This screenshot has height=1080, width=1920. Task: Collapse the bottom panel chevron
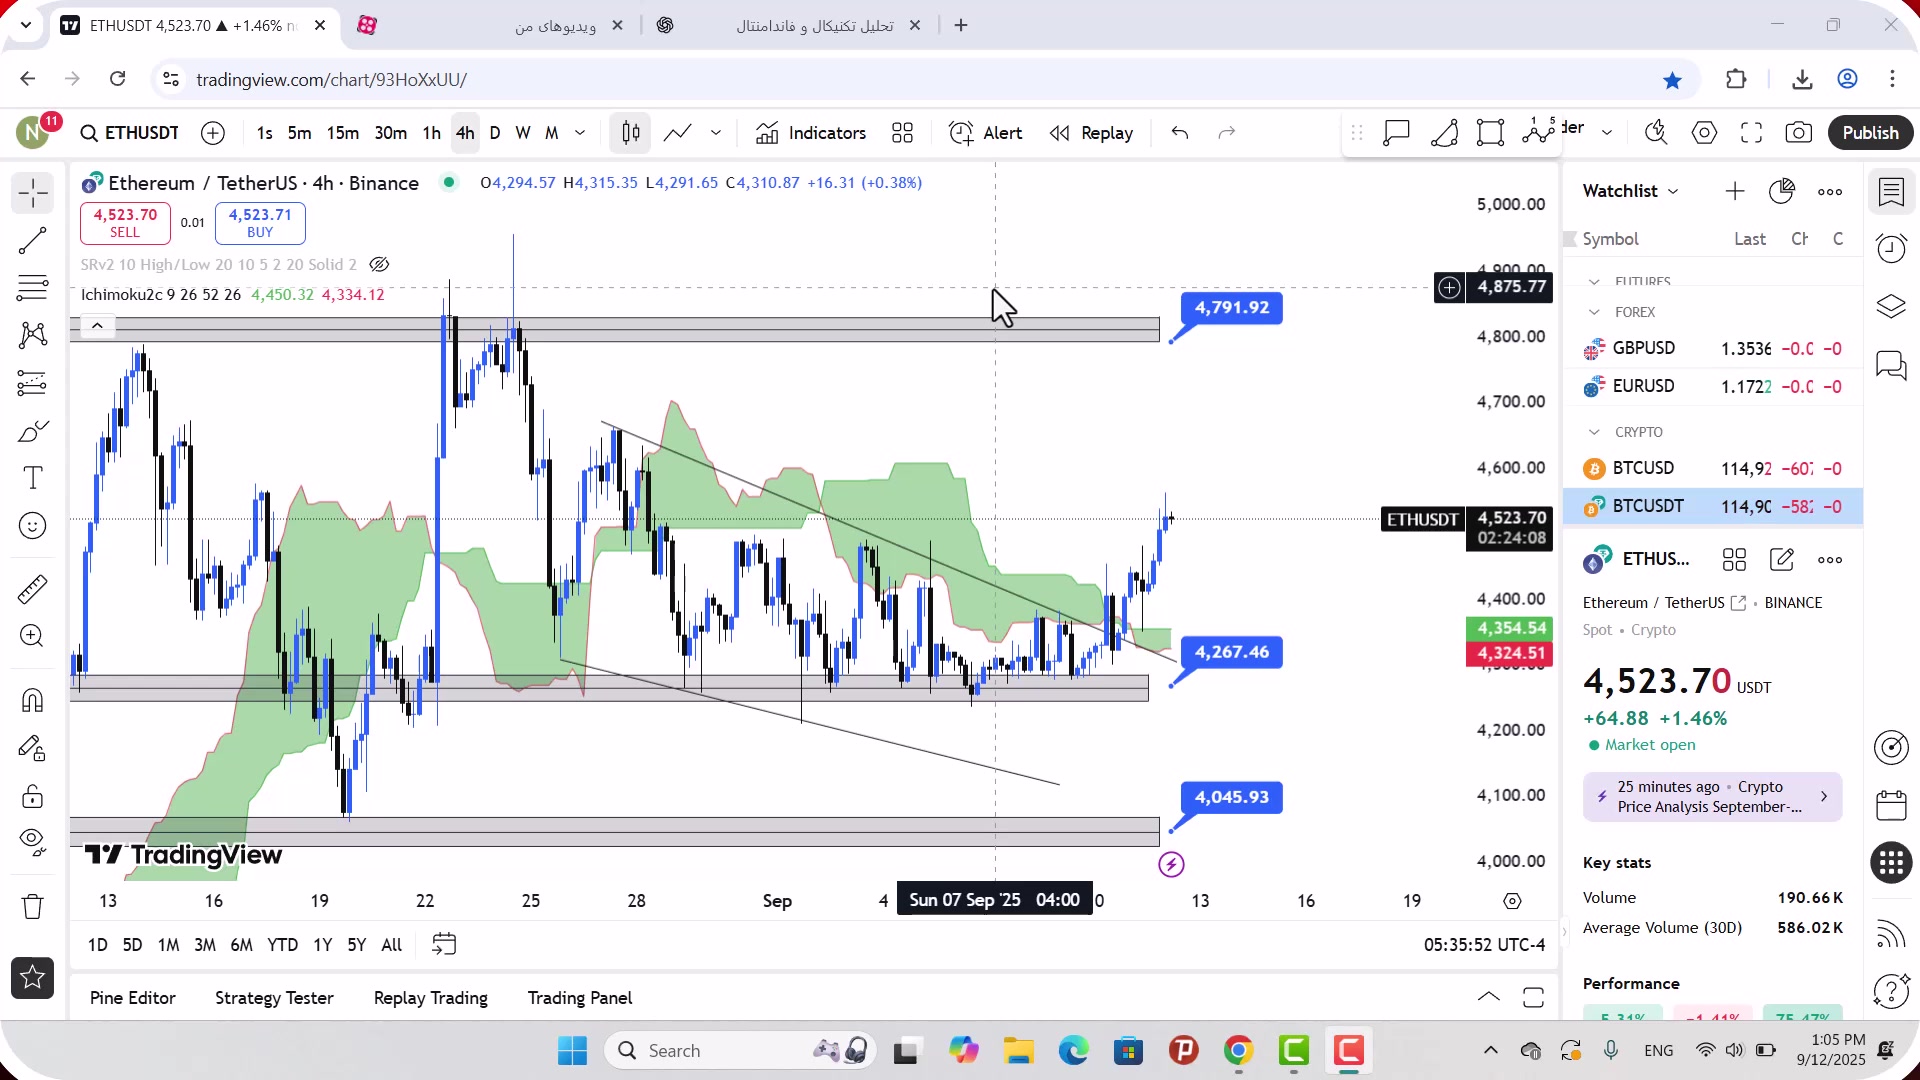tap(1489, 997)
